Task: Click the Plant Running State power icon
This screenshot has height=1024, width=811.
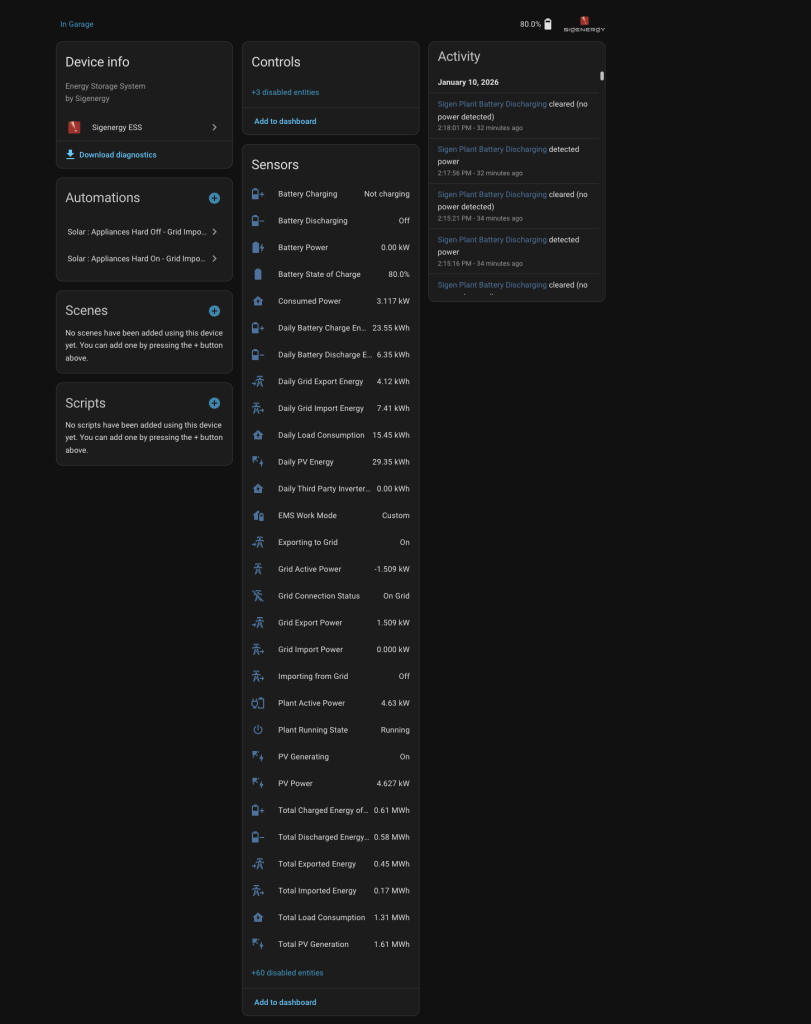Action: click(258, 730)
